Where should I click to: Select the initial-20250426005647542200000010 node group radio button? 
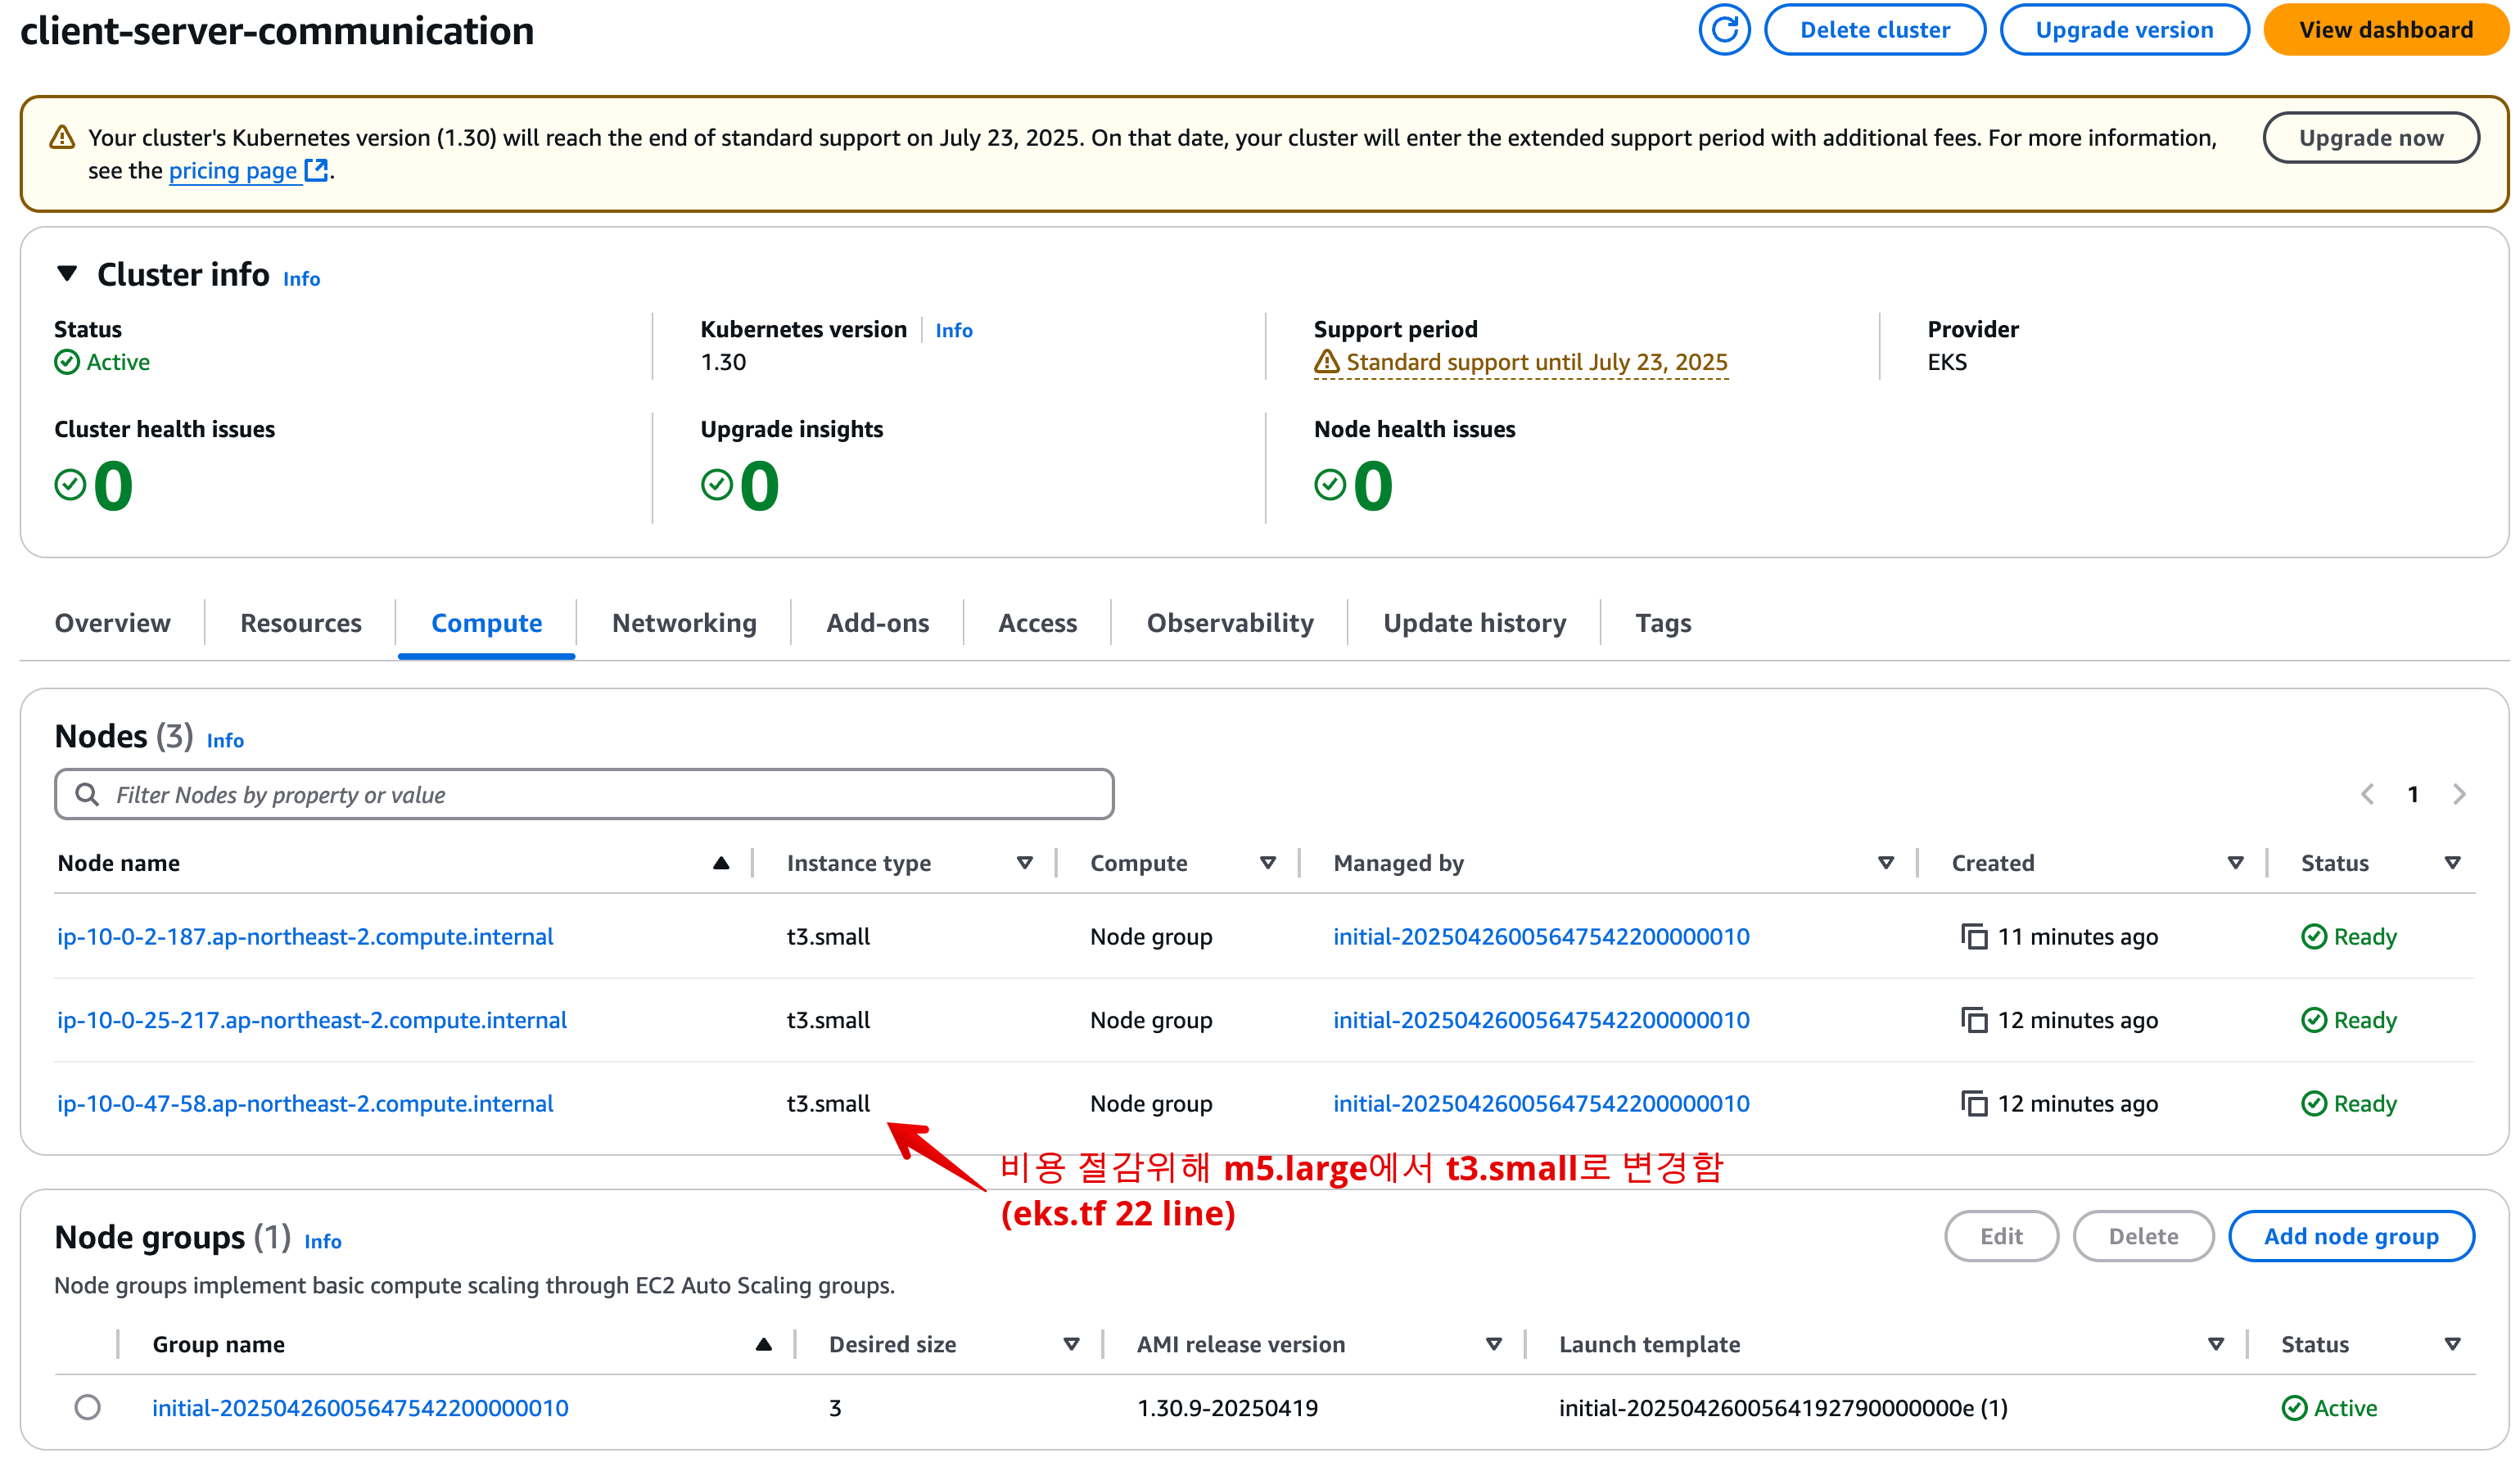point(88,1408)
